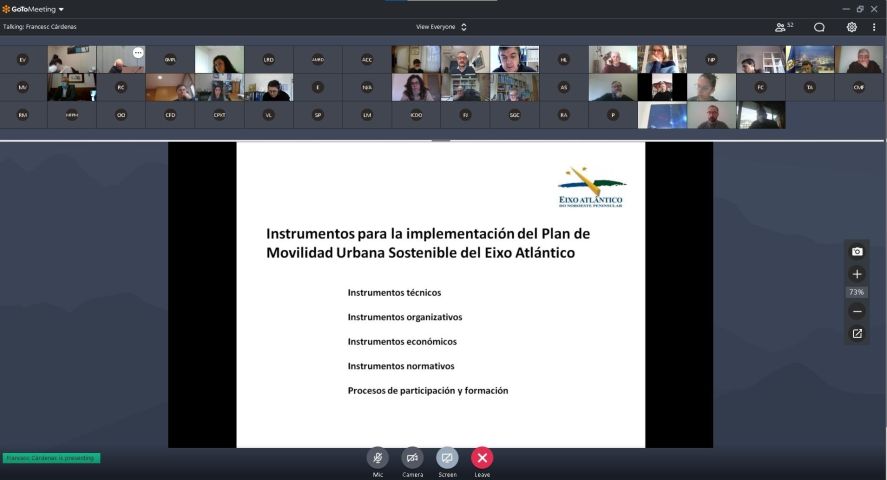The height and width of the screenshot is (480, 887).
Task: Zoom out of the presentation with minus
Action: click(857, 311)
